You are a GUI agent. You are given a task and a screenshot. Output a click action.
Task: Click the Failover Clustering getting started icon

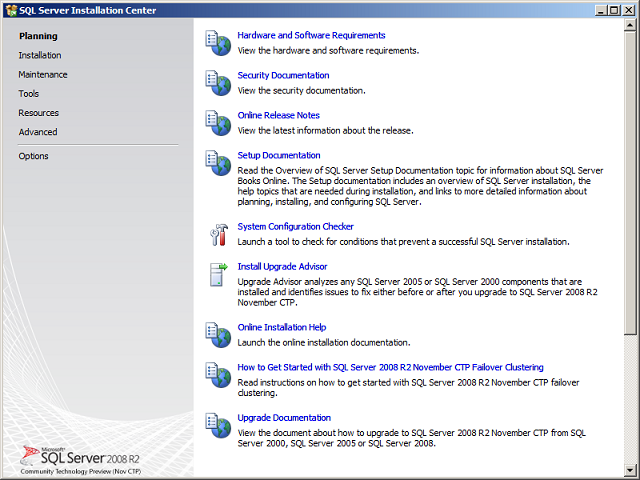pos(218,375)
